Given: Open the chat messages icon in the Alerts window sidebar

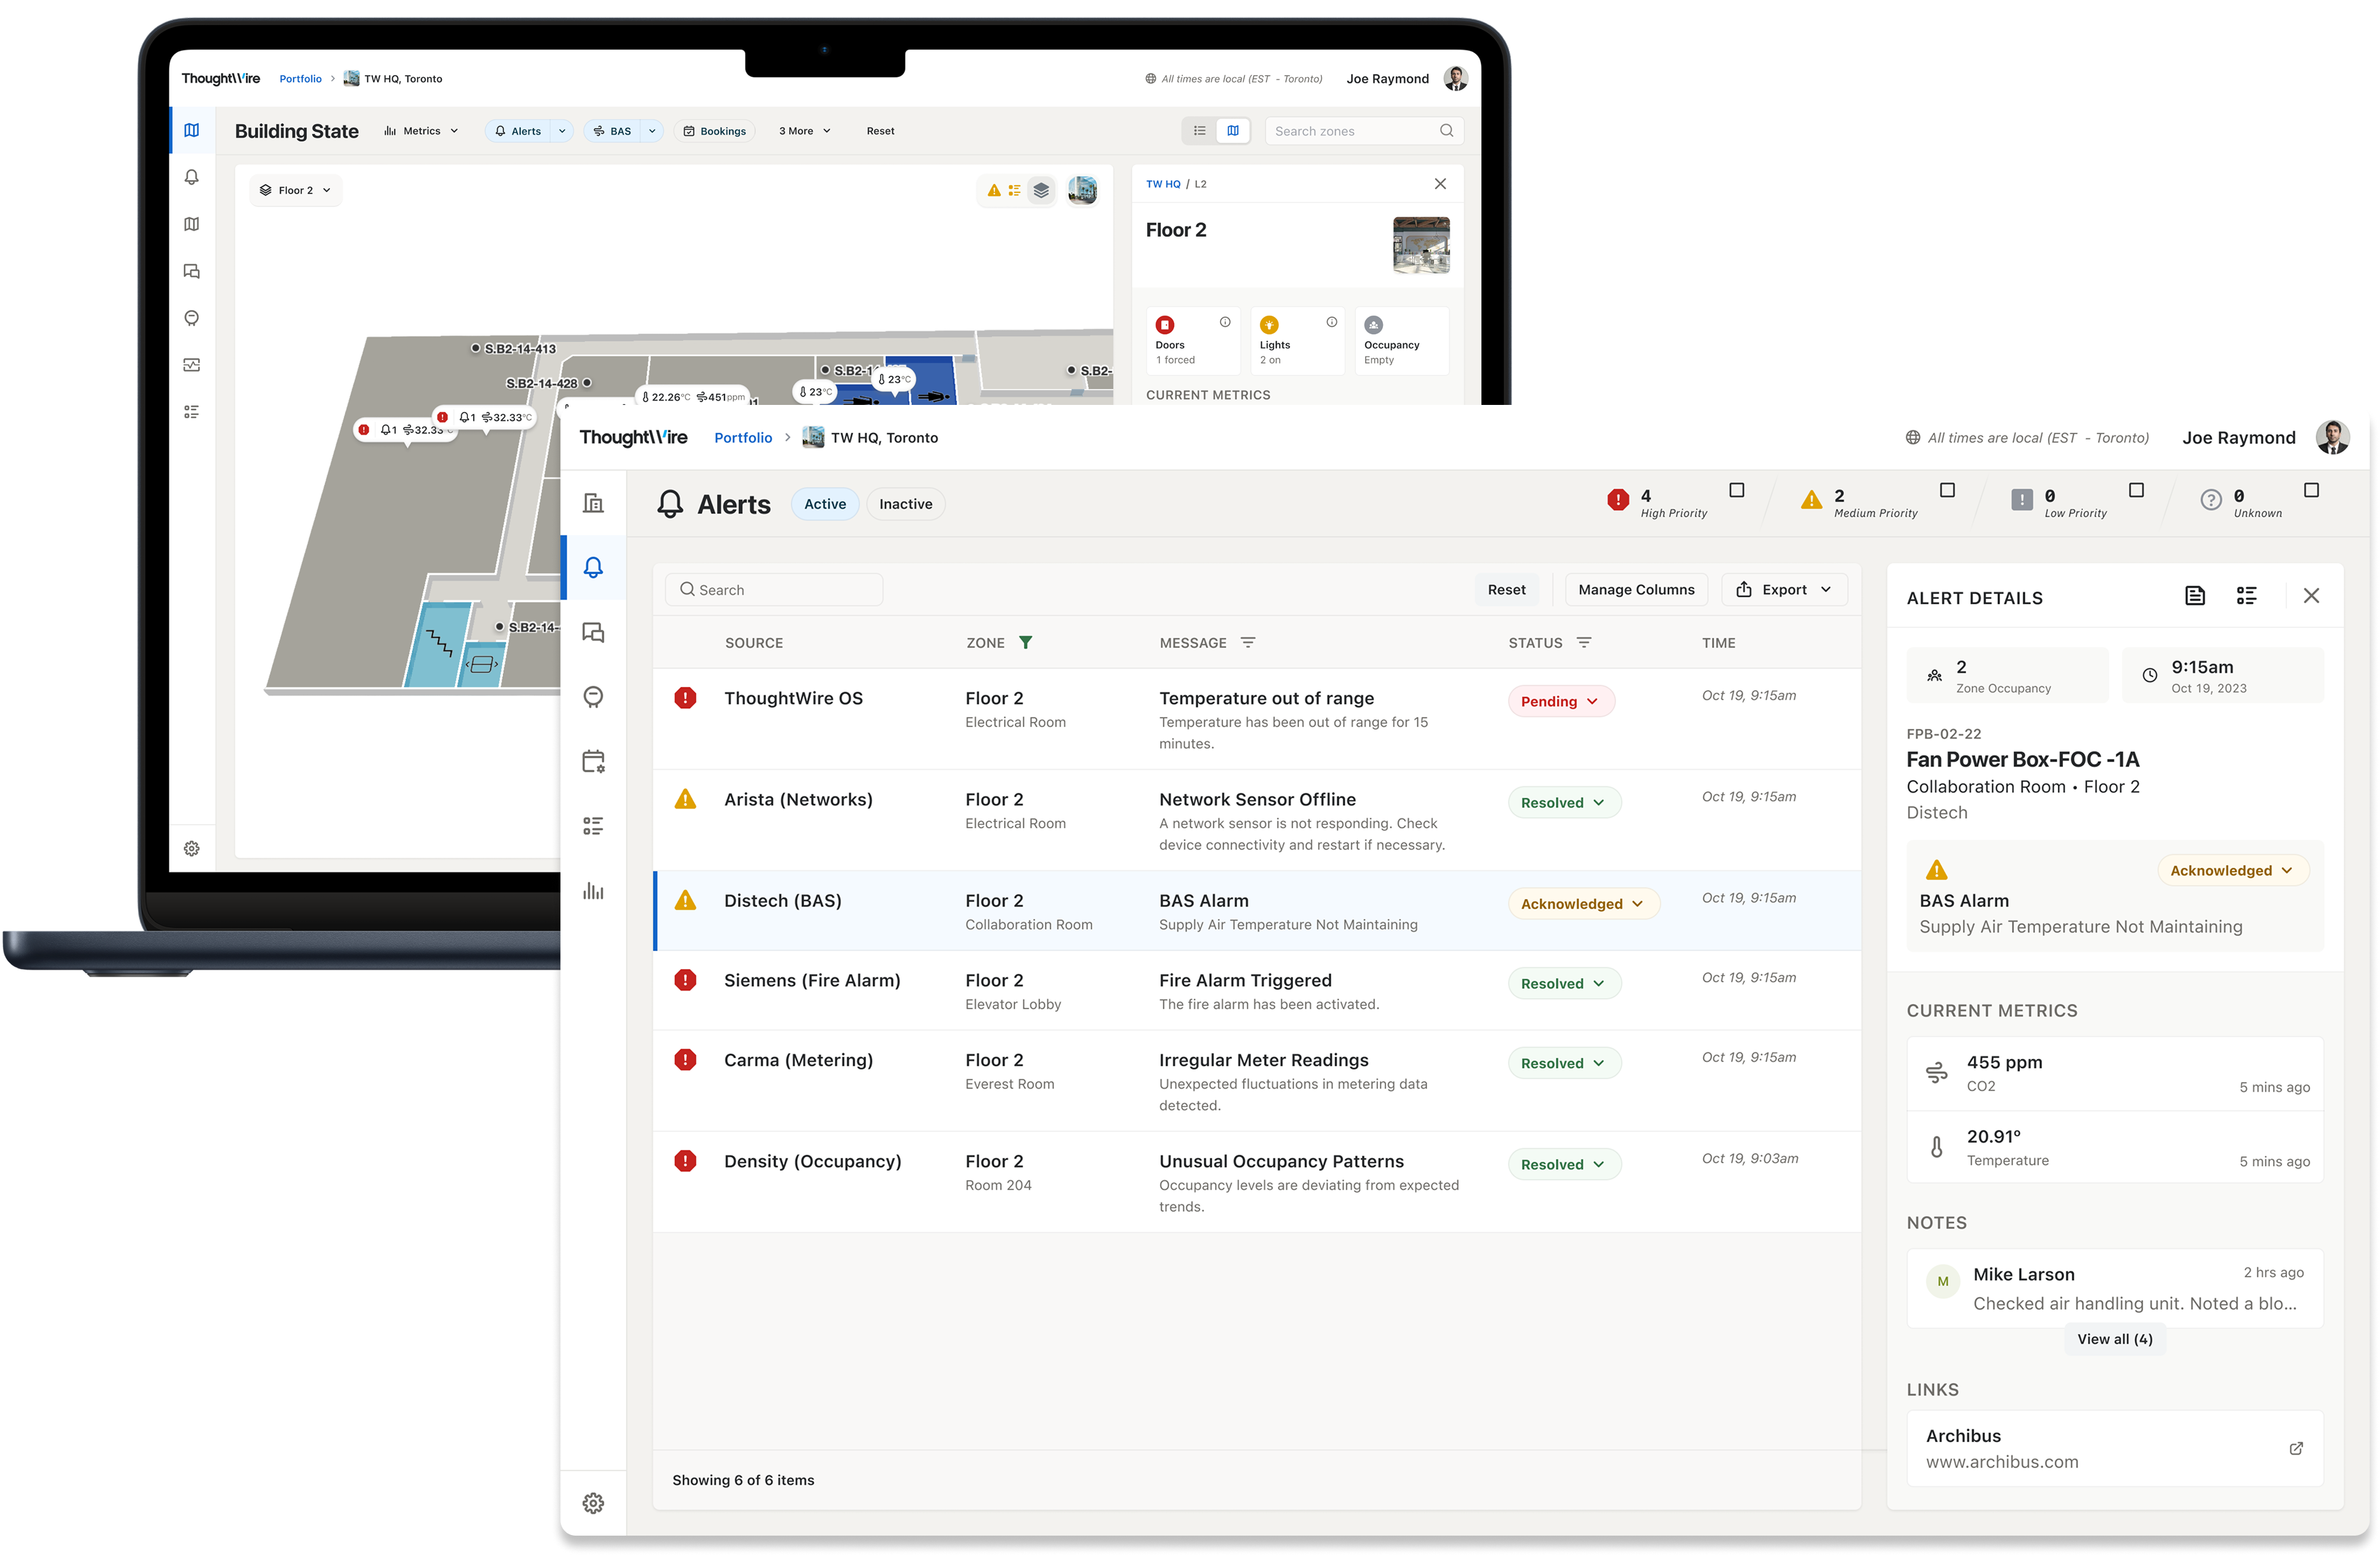Looking at the screenshot, I should [x=593, y=632].
